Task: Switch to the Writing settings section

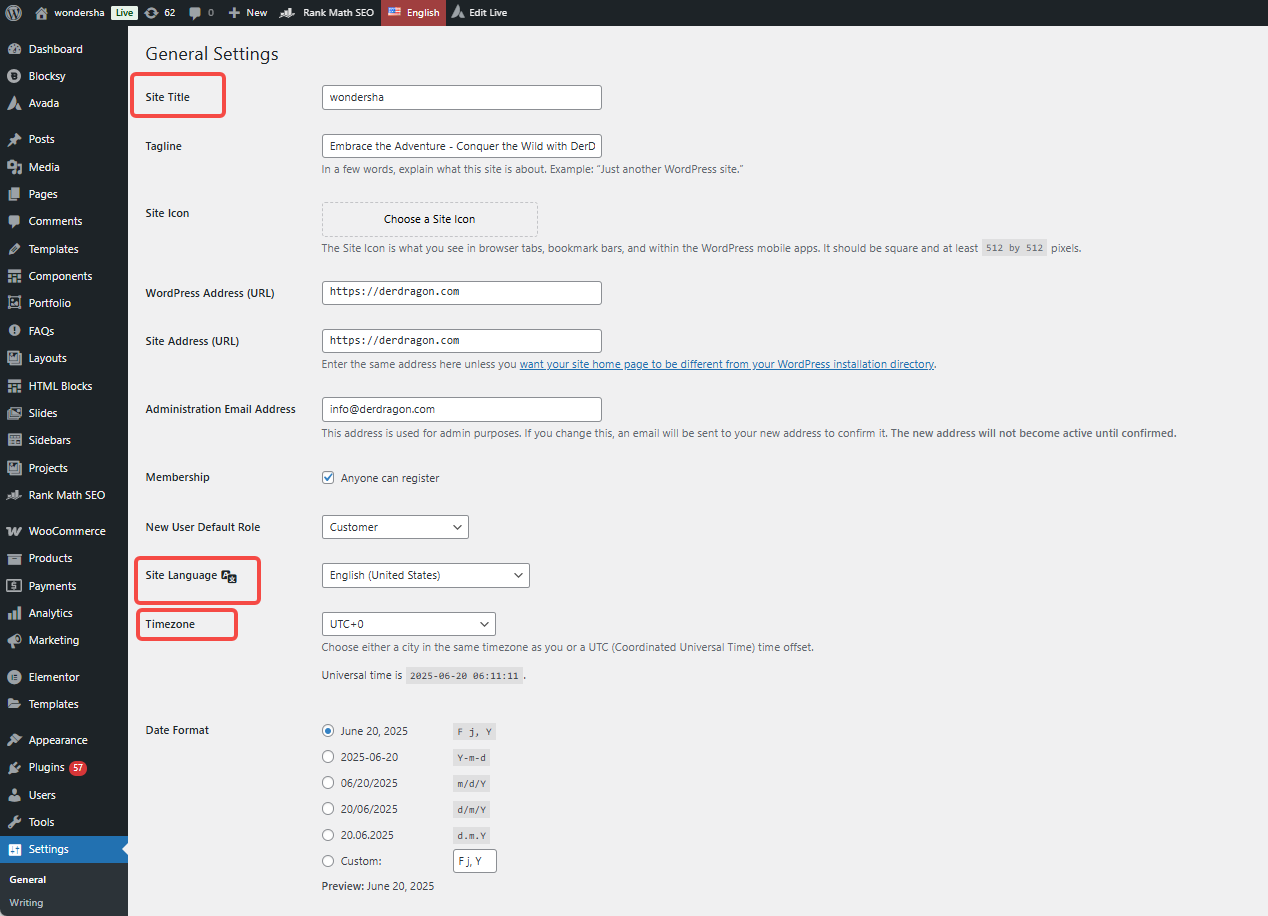Action: pos(26,902)
